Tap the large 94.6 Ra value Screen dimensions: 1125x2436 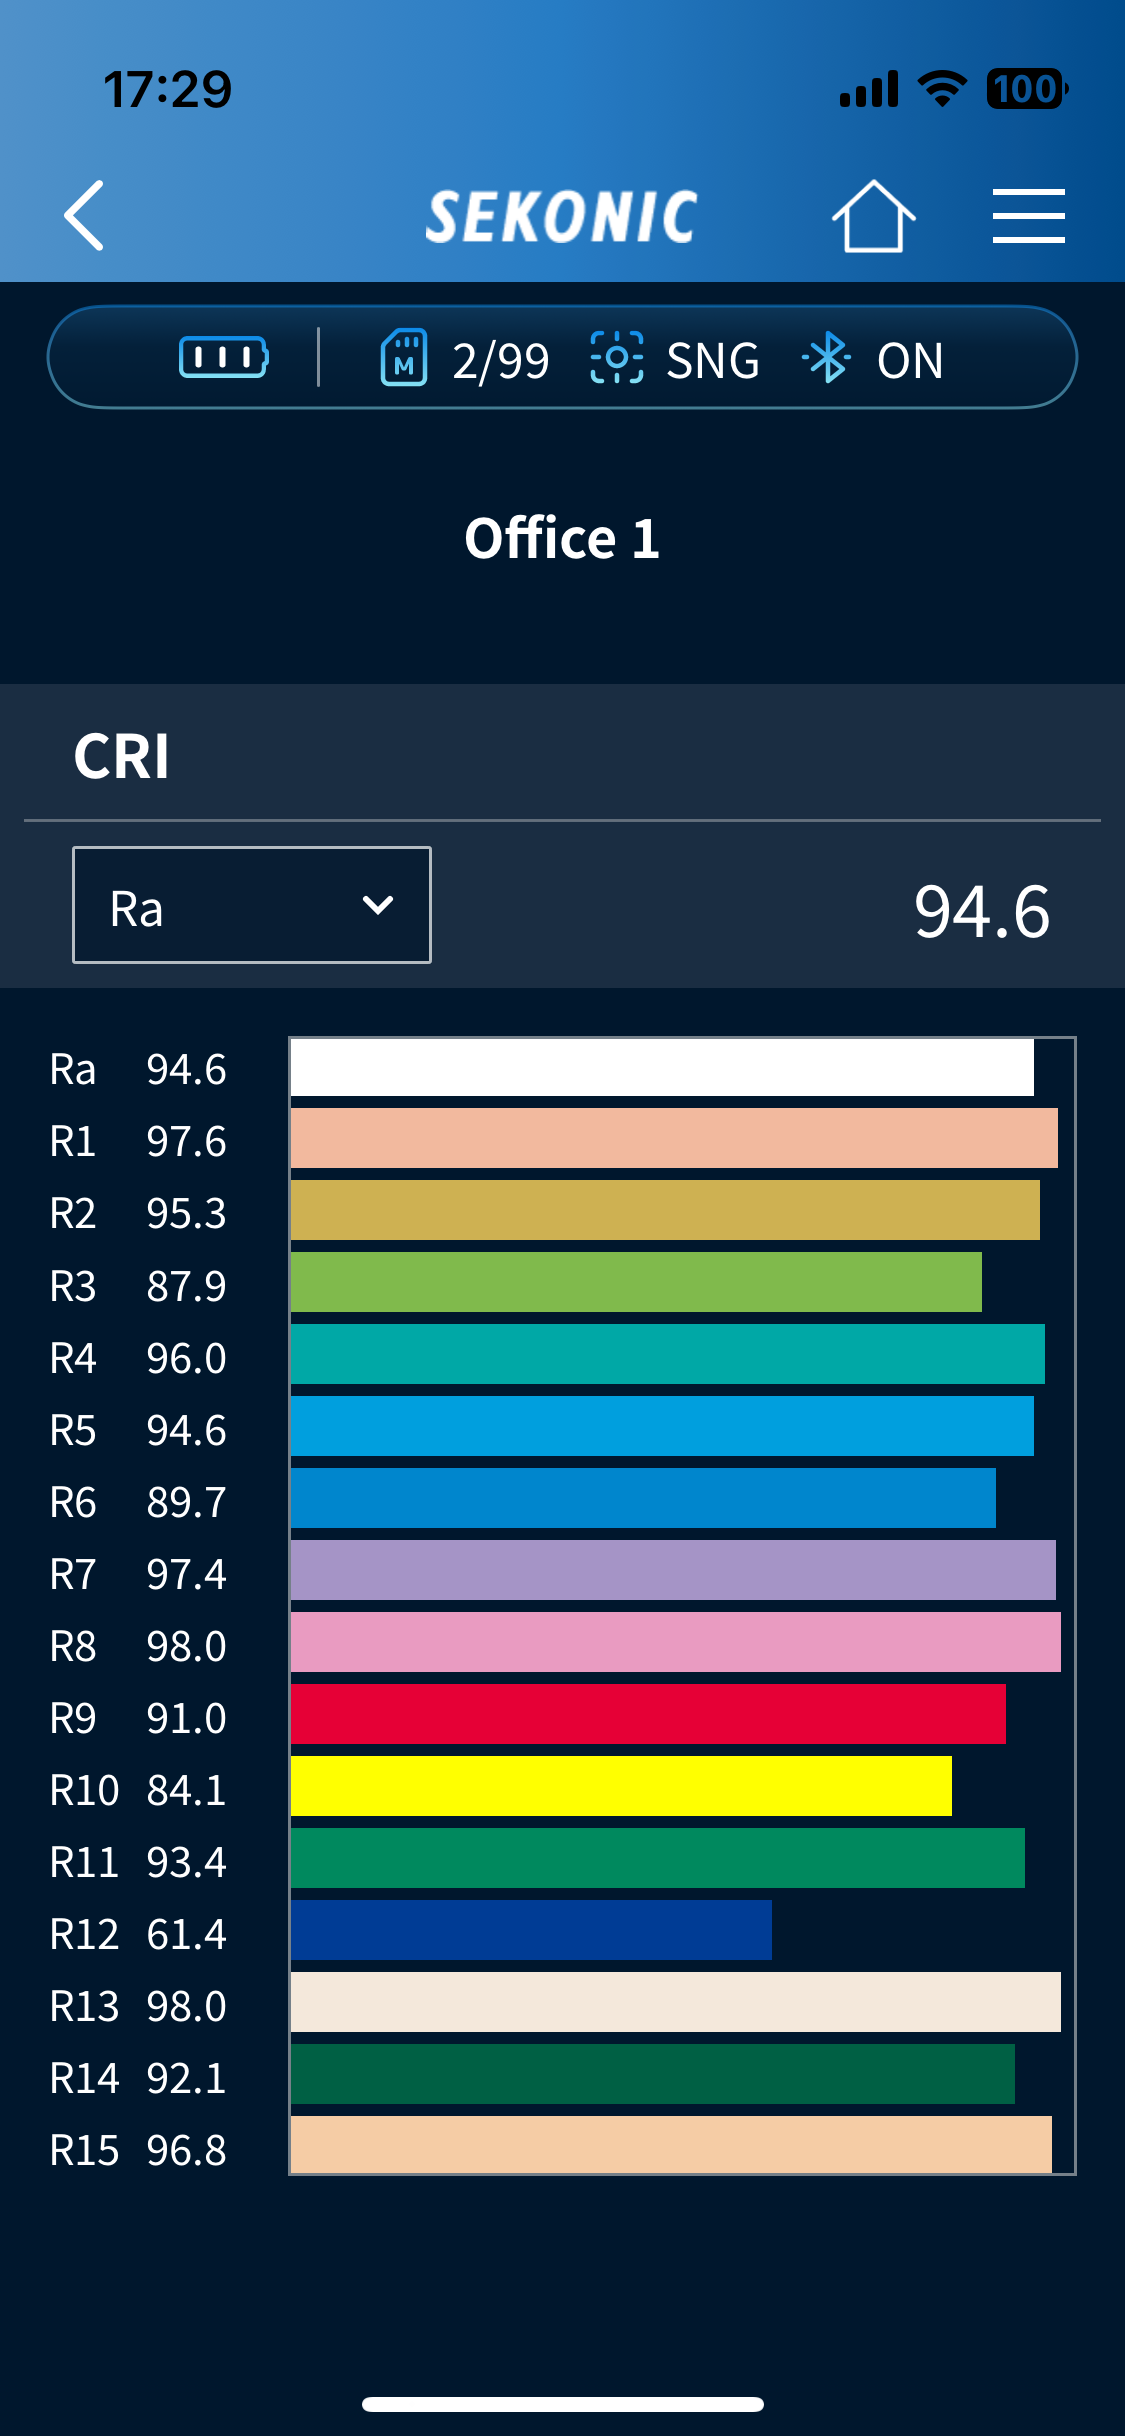pos(981,911)
